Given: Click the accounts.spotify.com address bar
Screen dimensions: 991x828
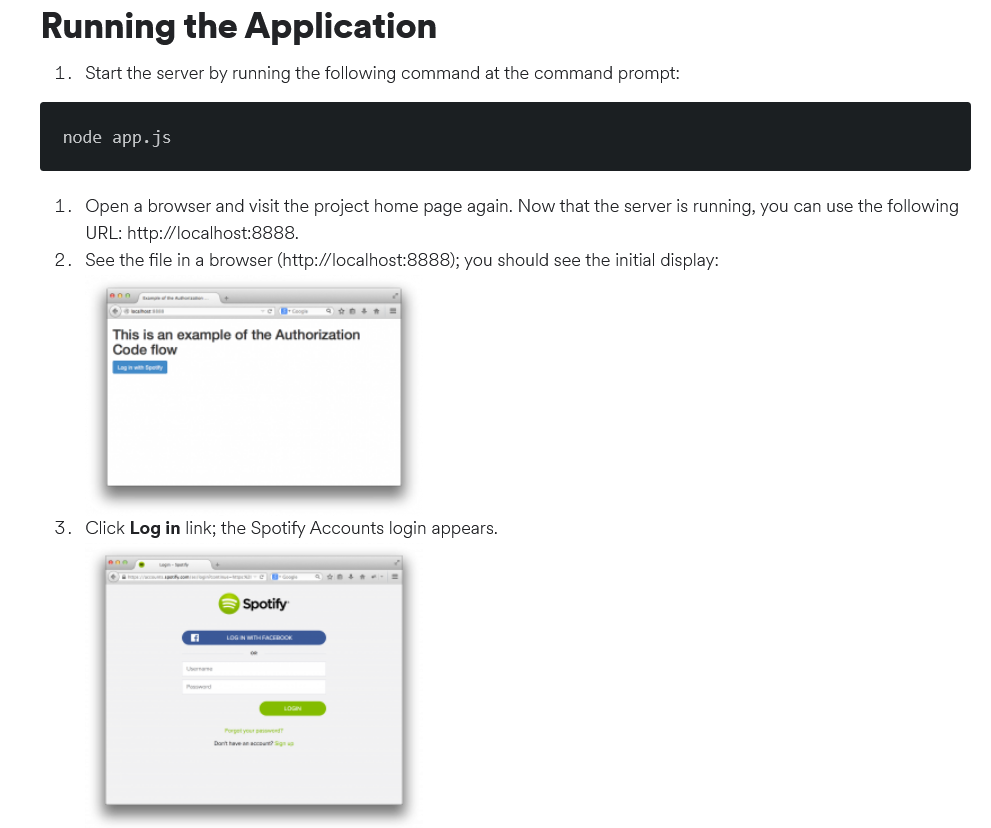Looking at the screenshot, I should [x=193, y=576].
